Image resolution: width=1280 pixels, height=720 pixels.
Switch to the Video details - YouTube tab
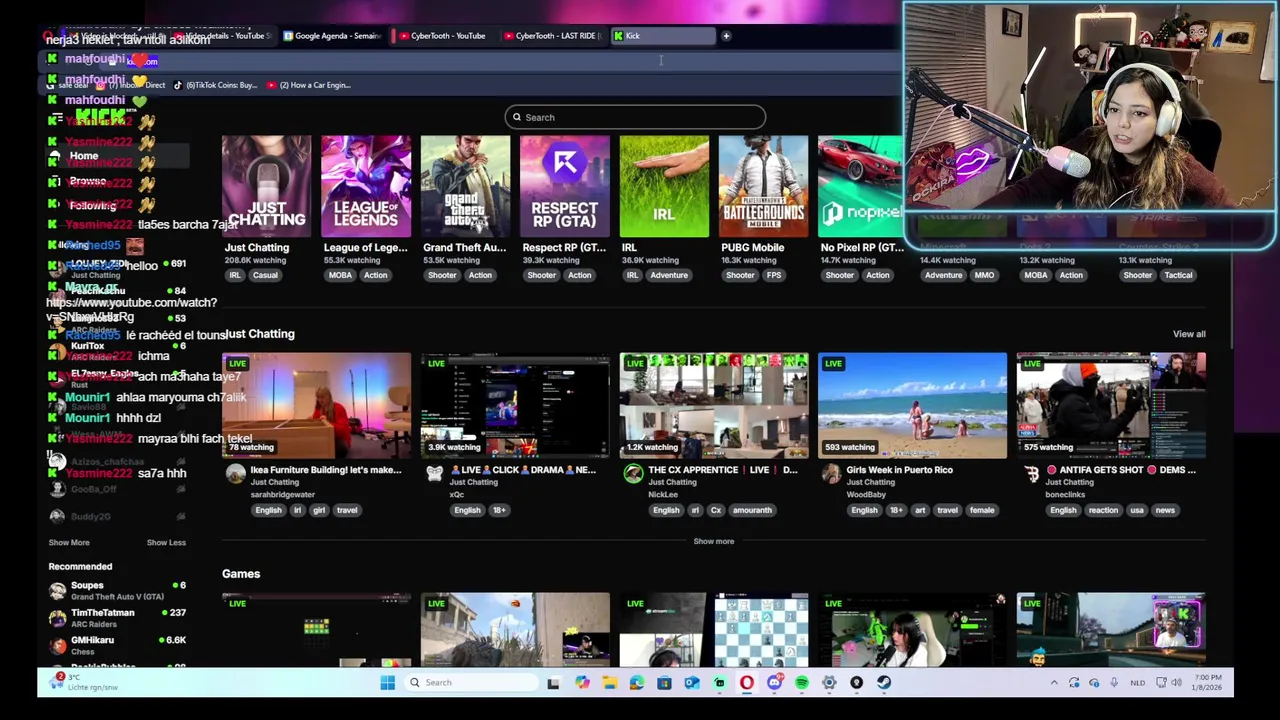tap(222, 36)
